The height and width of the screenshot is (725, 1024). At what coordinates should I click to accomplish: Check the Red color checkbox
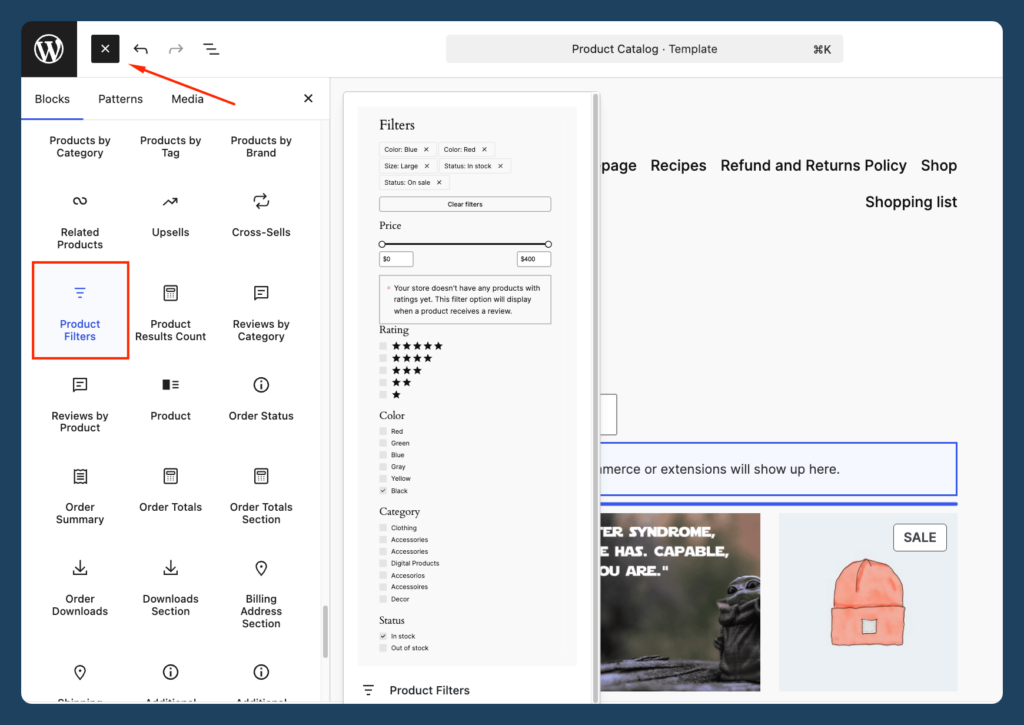383,431
